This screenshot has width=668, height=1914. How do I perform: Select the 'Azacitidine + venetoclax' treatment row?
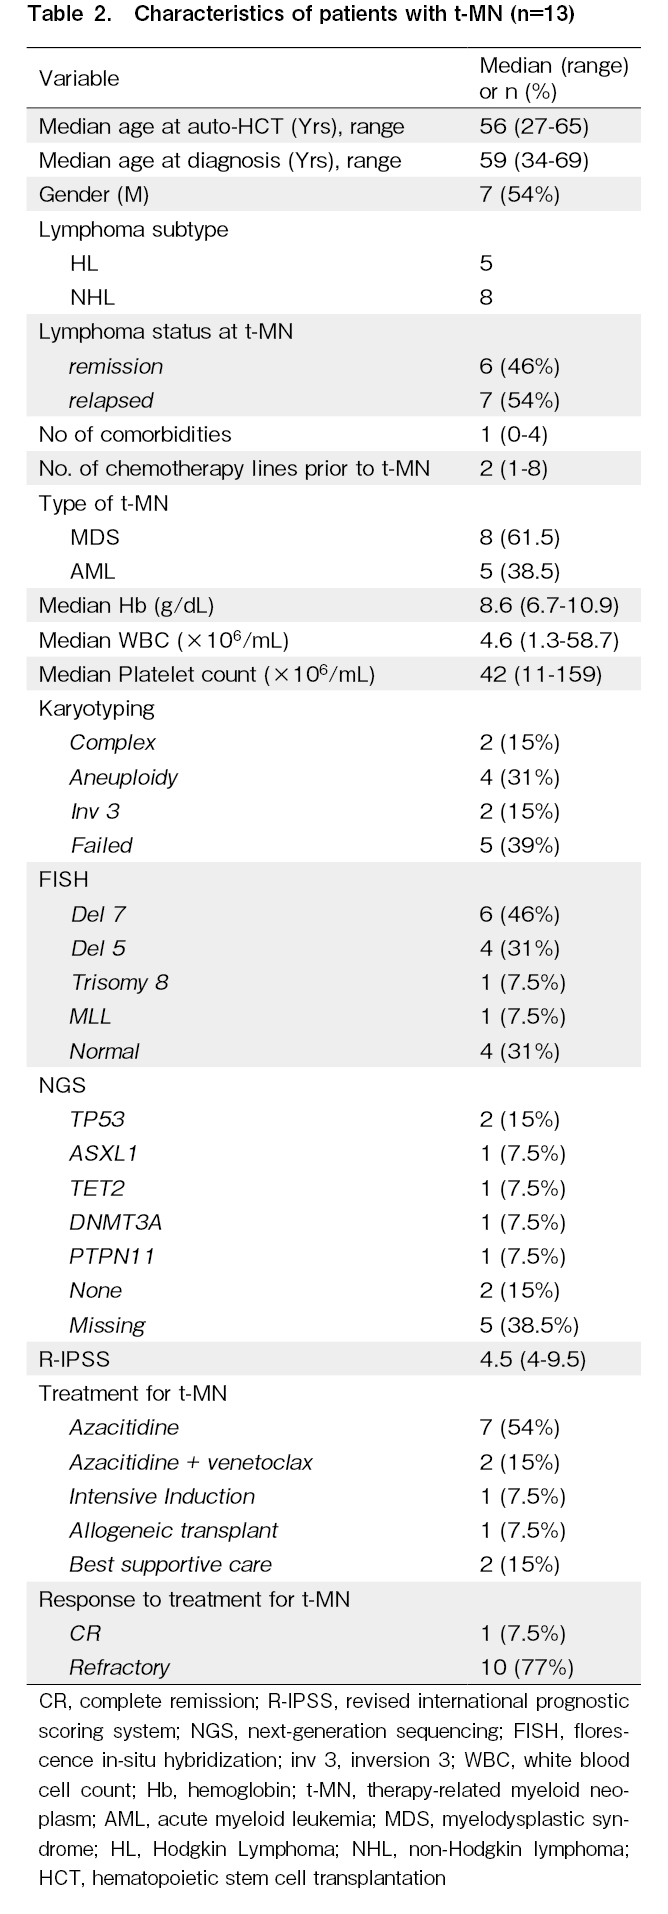[191, 1463]
